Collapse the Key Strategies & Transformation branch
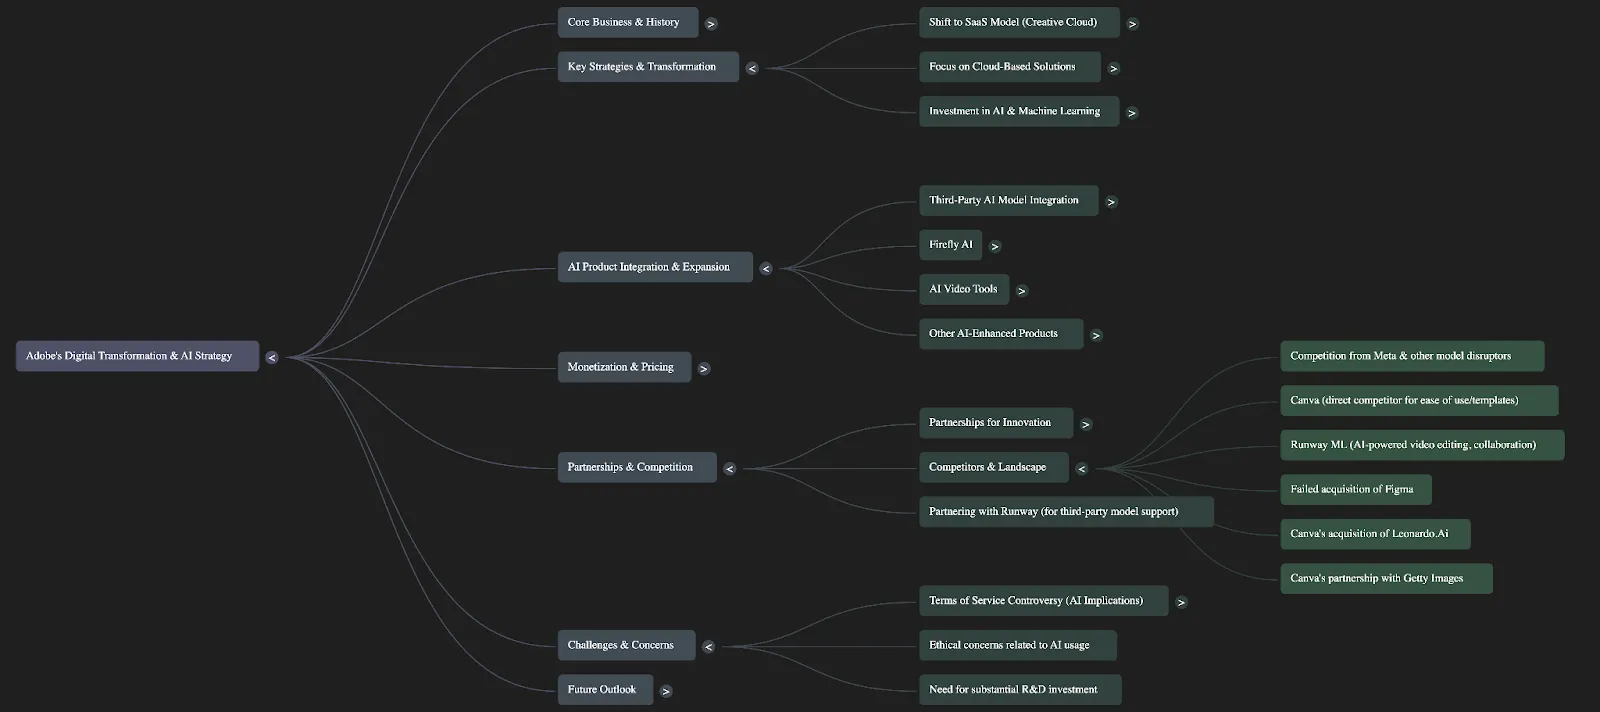 click(x=752, y=68)
